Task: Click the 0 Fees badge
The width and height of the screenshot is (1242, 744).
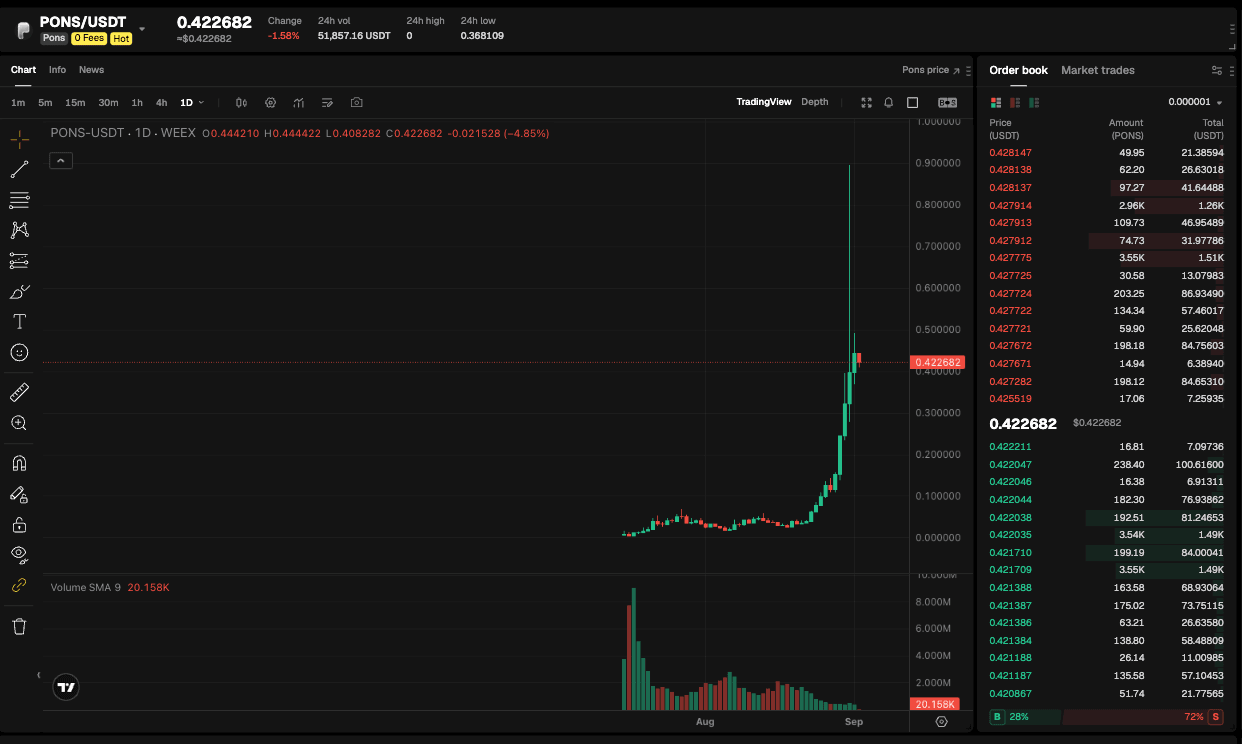Action: pos(88,38)
